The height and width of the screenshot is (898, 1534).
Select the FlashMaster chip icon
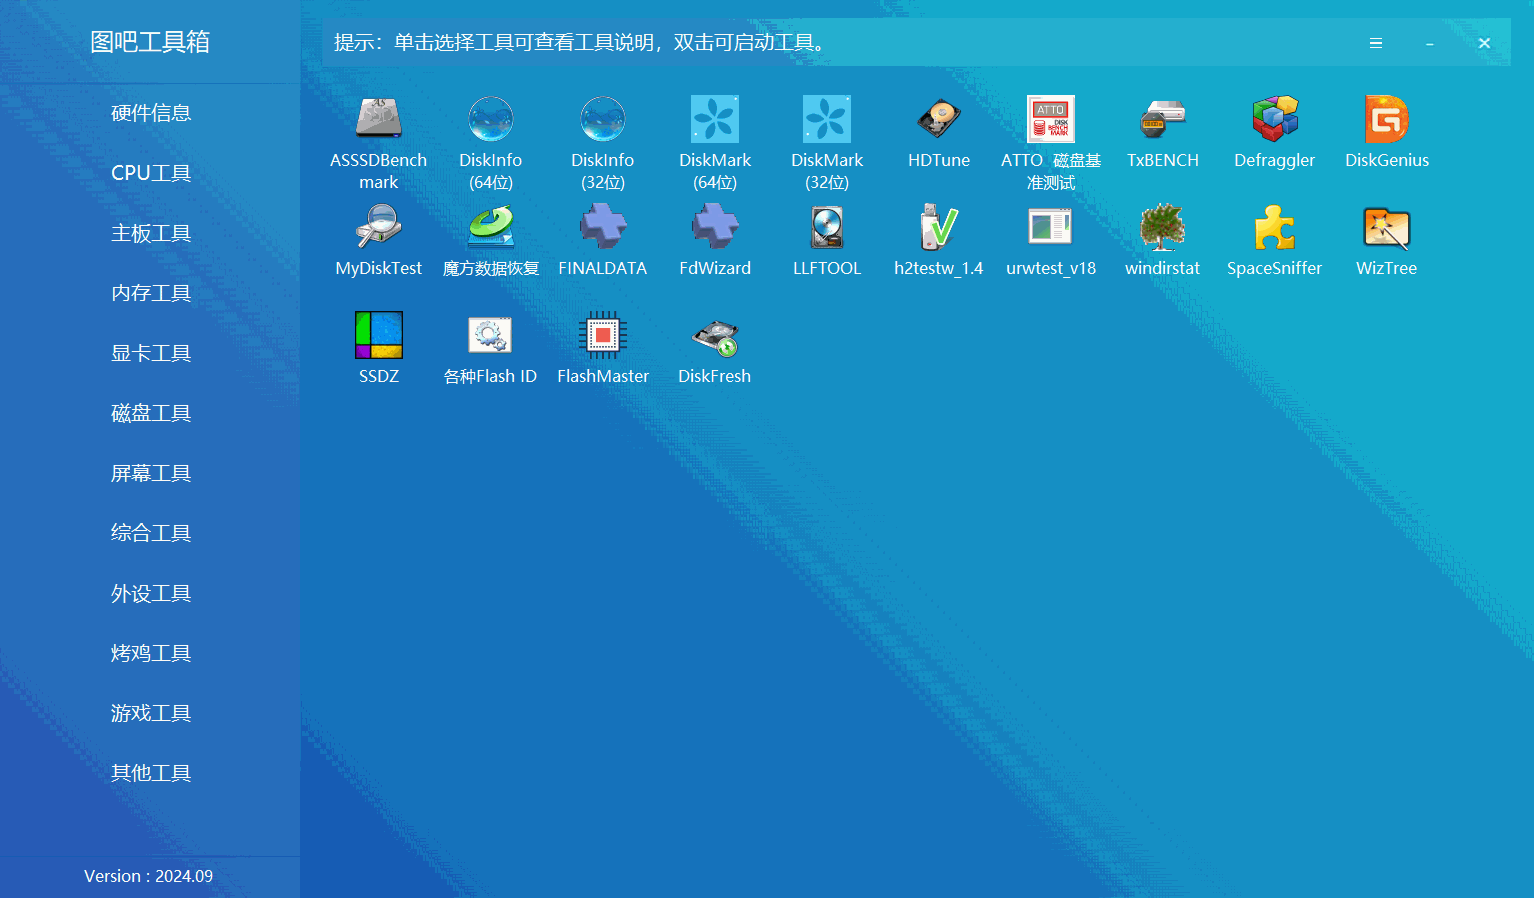(603, 335)
